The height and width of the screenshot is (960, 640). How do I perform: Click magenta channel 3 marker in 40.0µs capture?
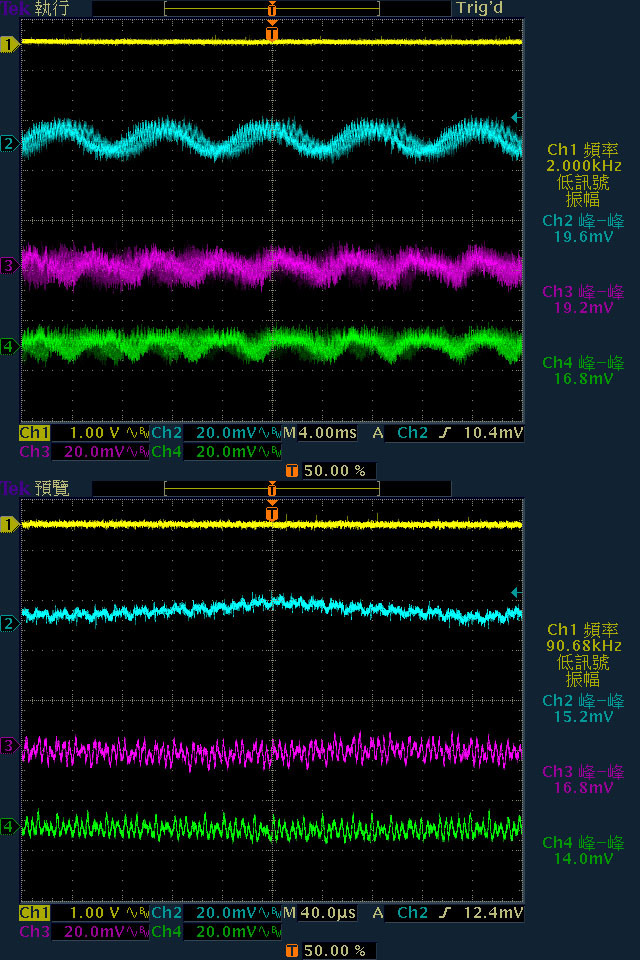coord(9,745)
